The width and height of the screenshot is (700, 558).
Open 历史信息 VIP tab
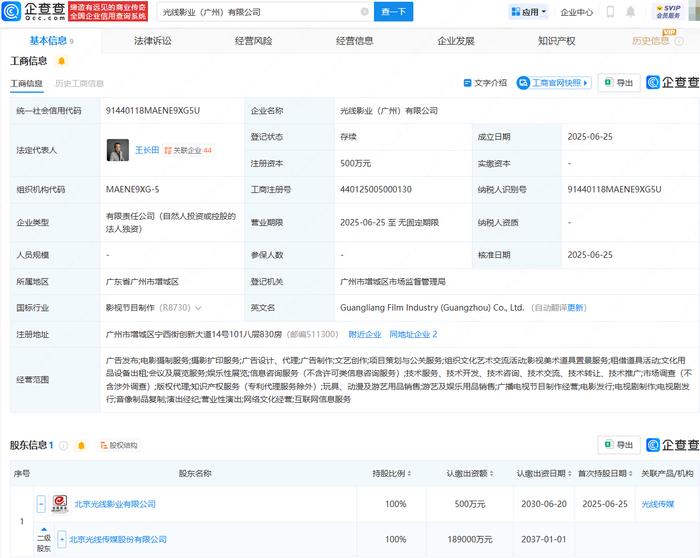pos(651,41)
